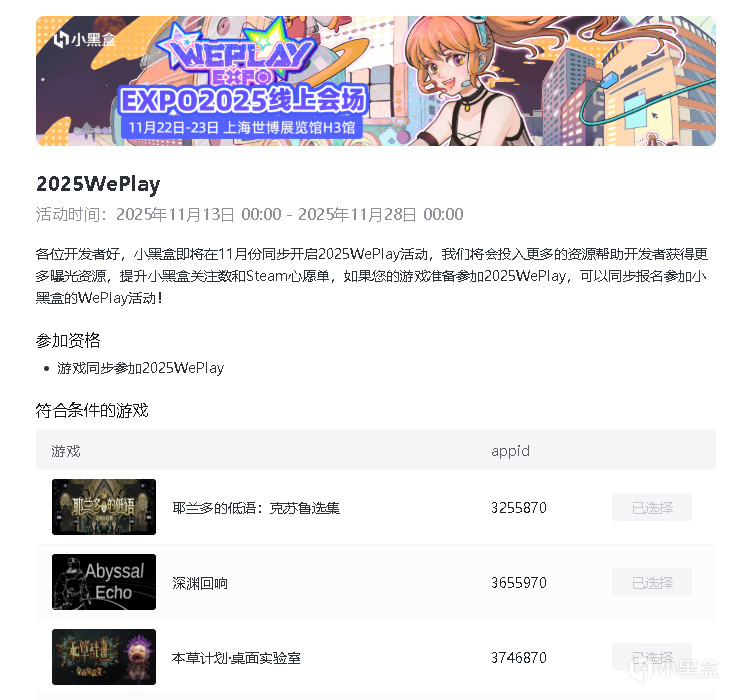Image resolution: width=740 pixels, height=700 pixels.
Task: Select the game title 深渊回响
Action: (200, 583)
